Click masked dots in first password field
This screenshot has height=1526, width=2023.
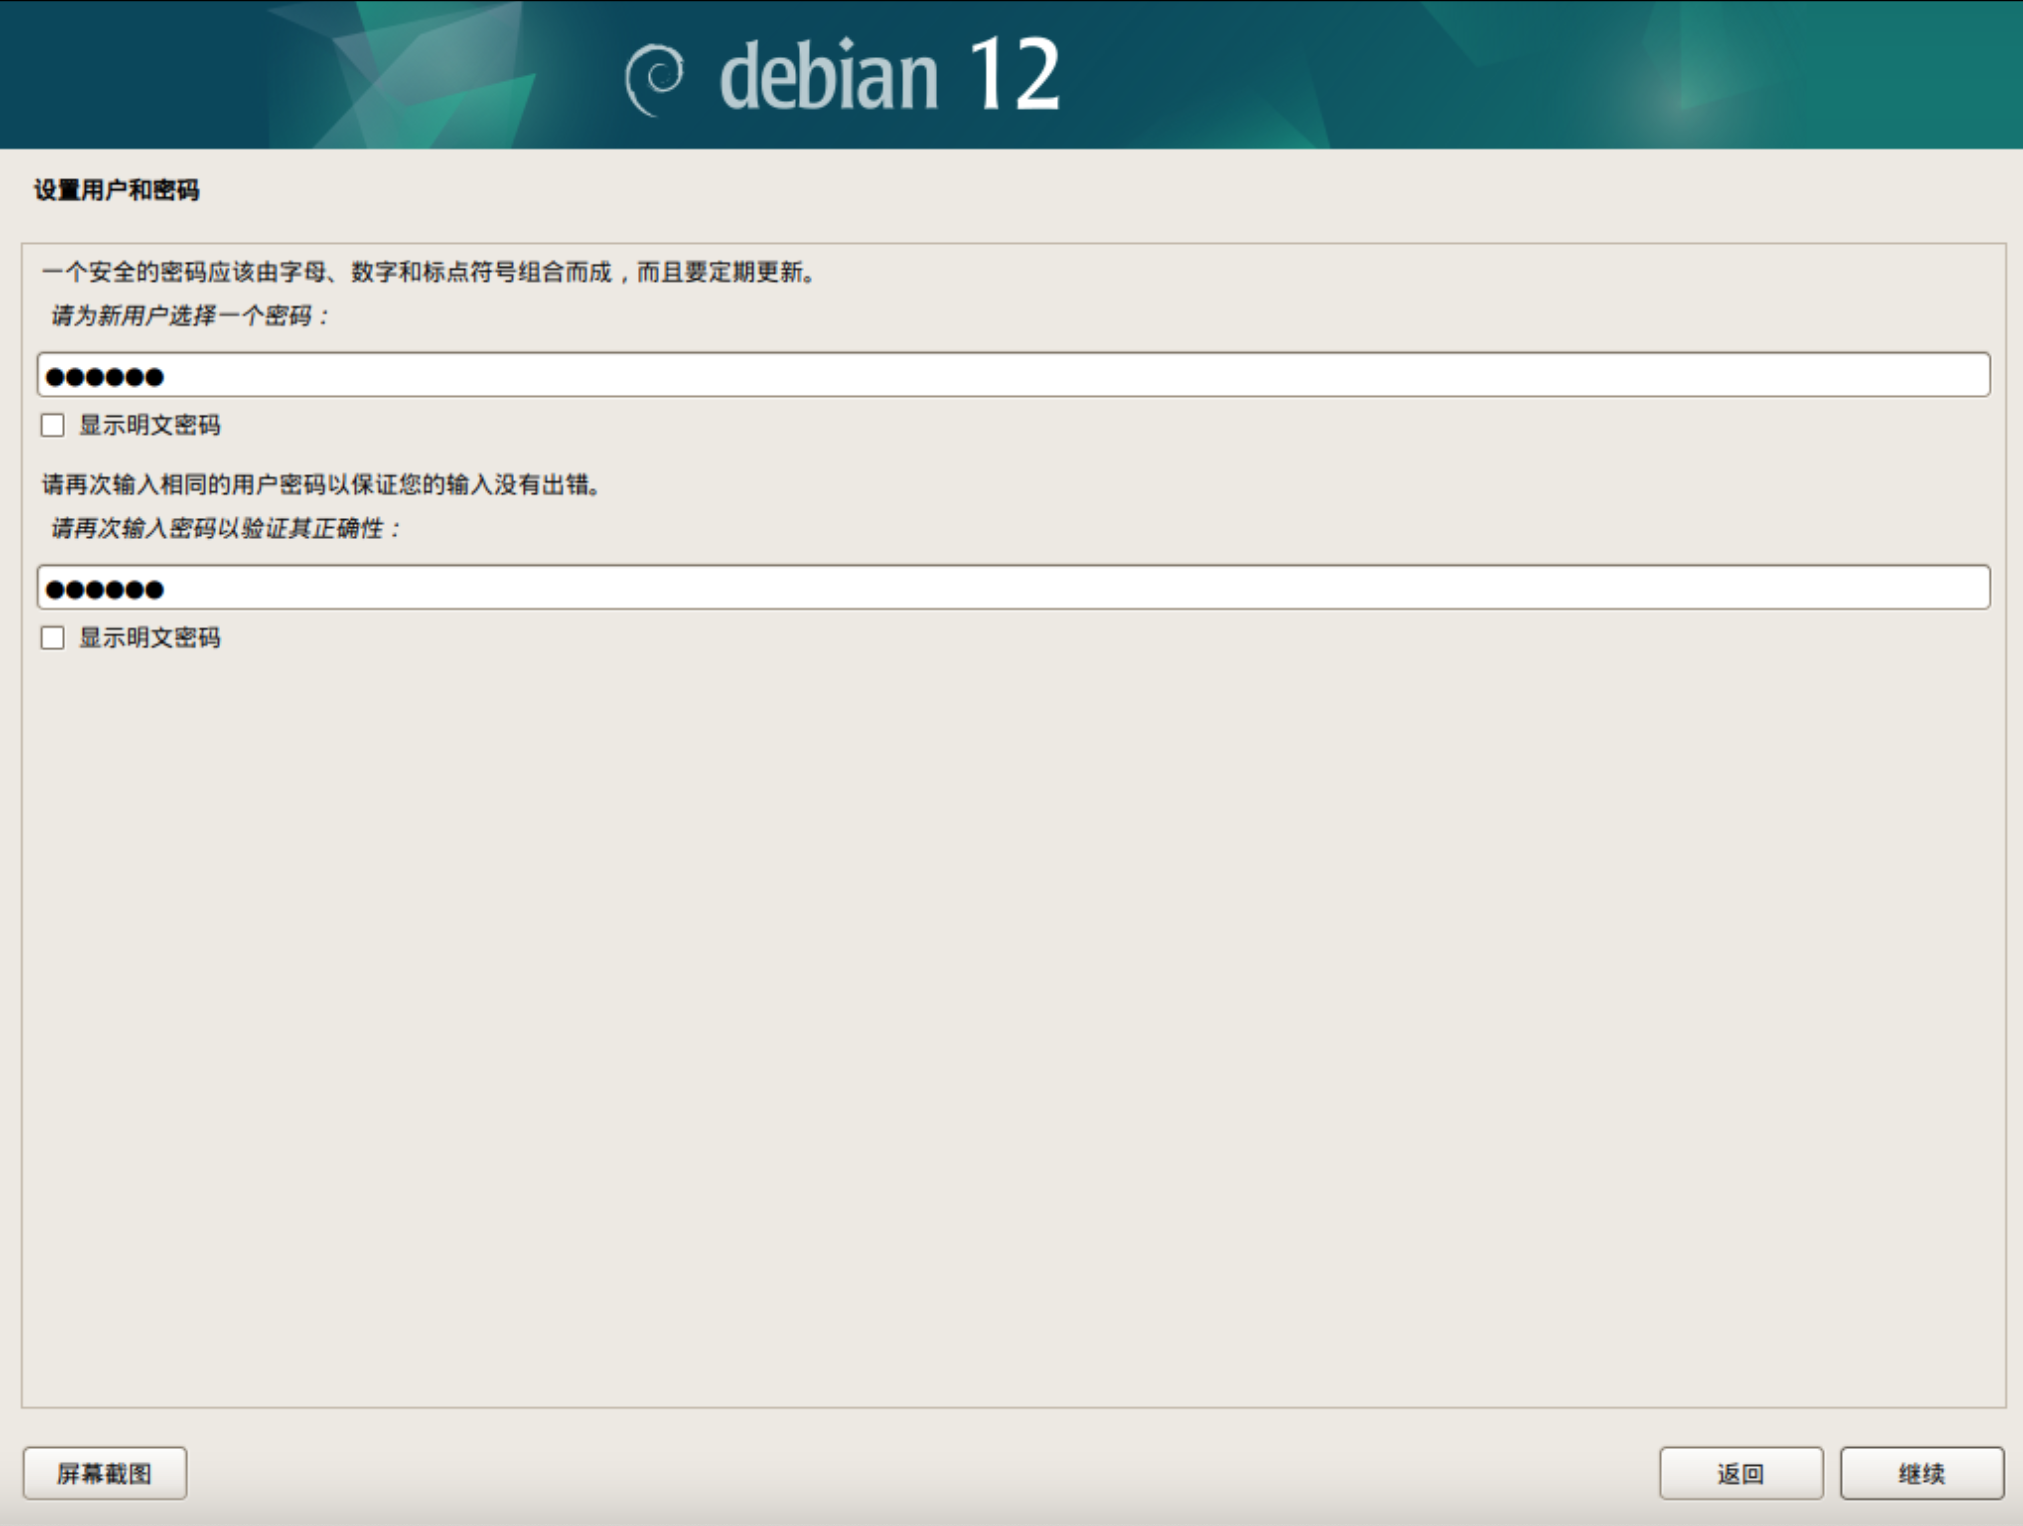click(x=105, y=377)
